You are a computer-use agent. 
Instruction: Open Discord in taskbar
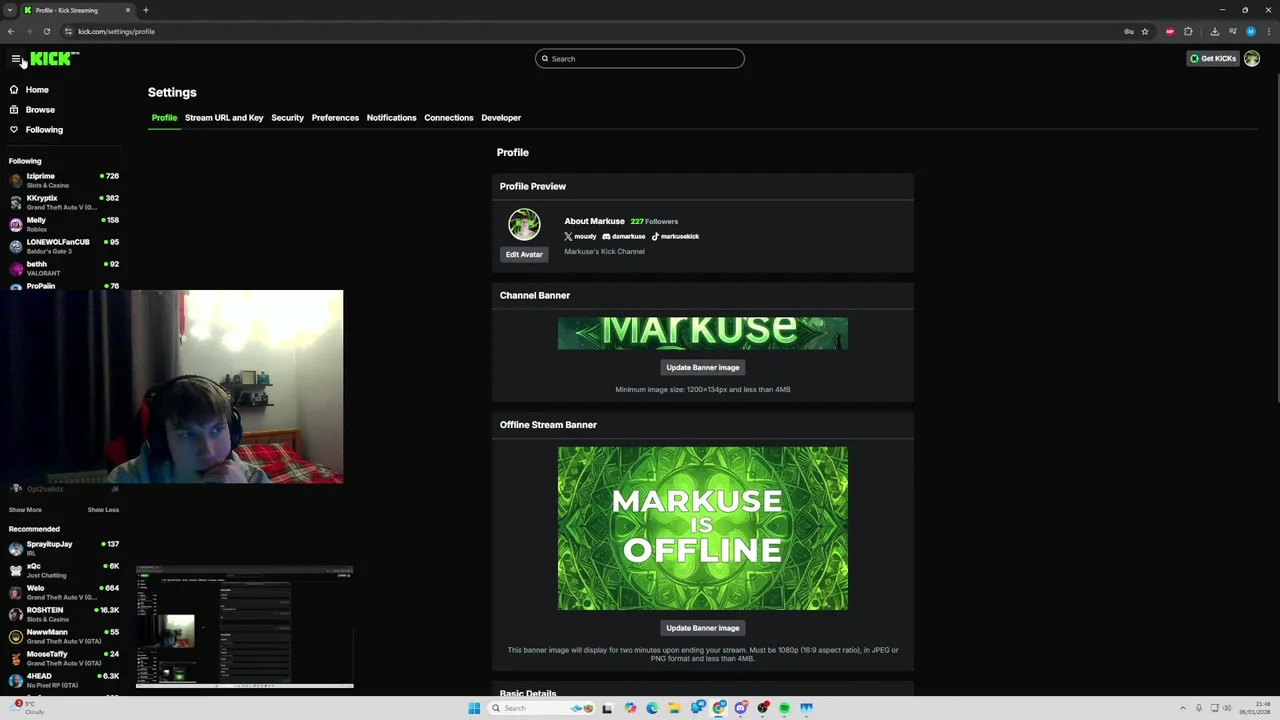tap(740, 708)
